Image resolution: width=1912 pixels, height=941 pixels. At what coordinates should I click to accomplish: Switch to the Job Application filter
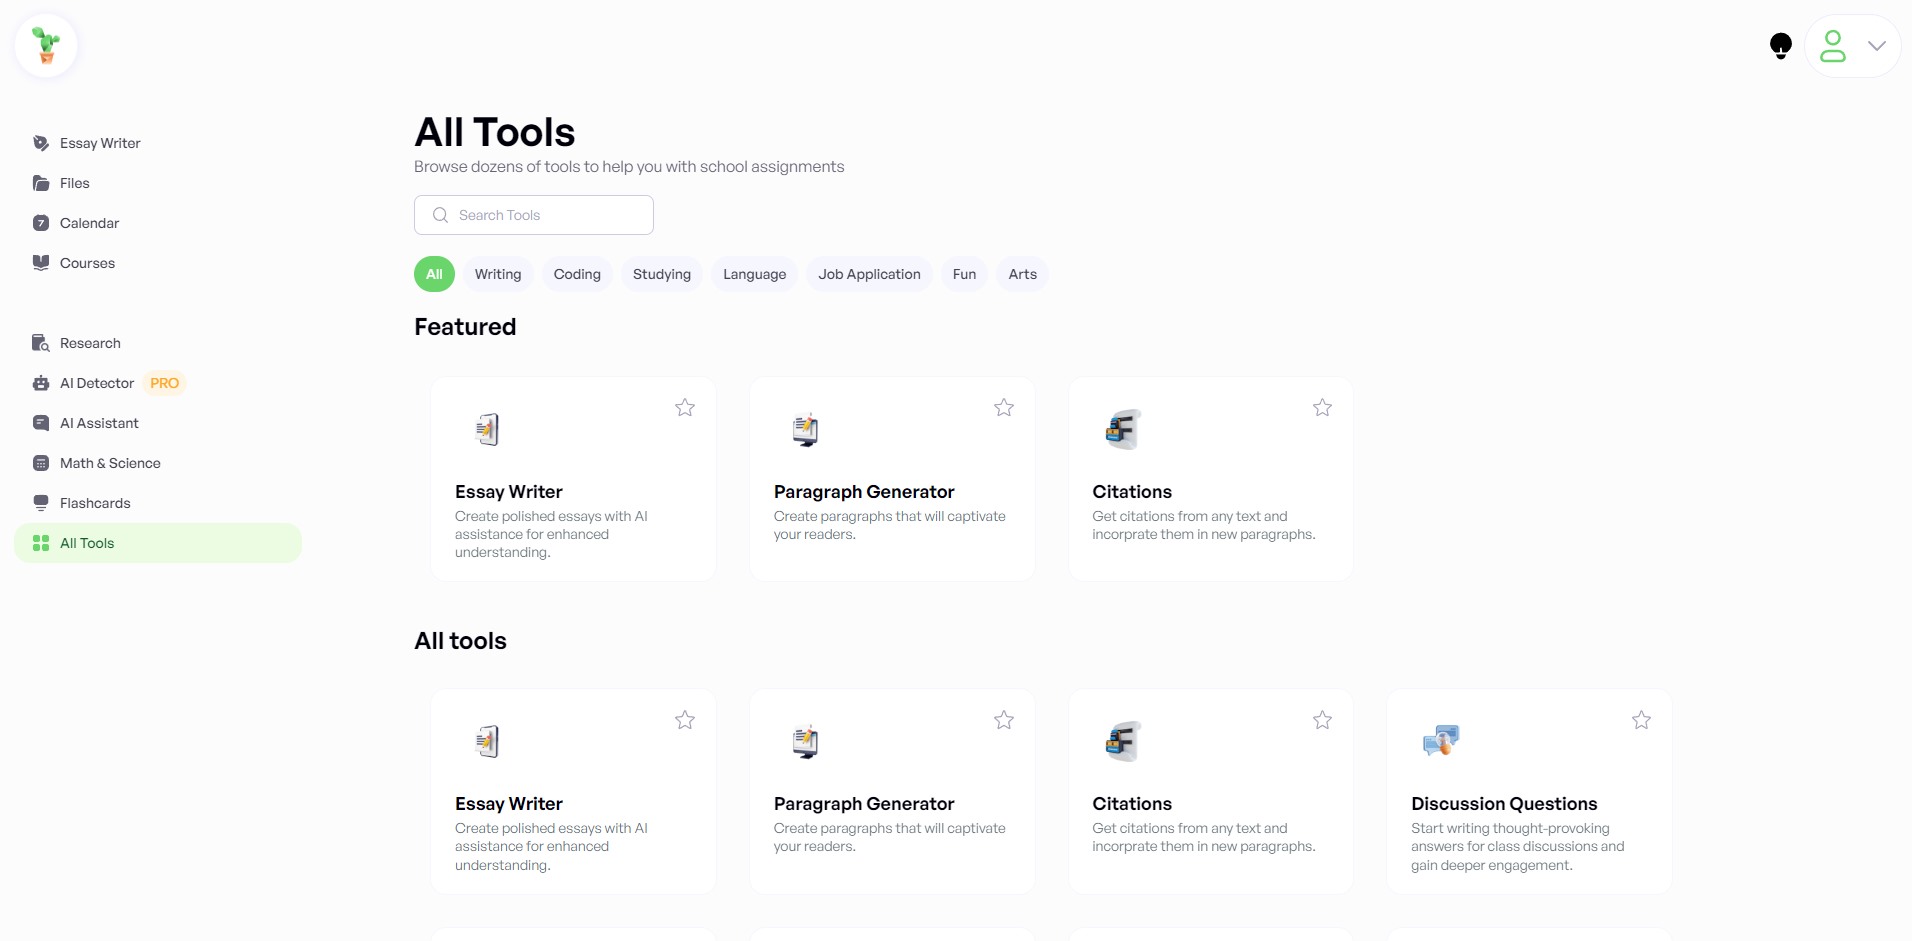point(869,274)
